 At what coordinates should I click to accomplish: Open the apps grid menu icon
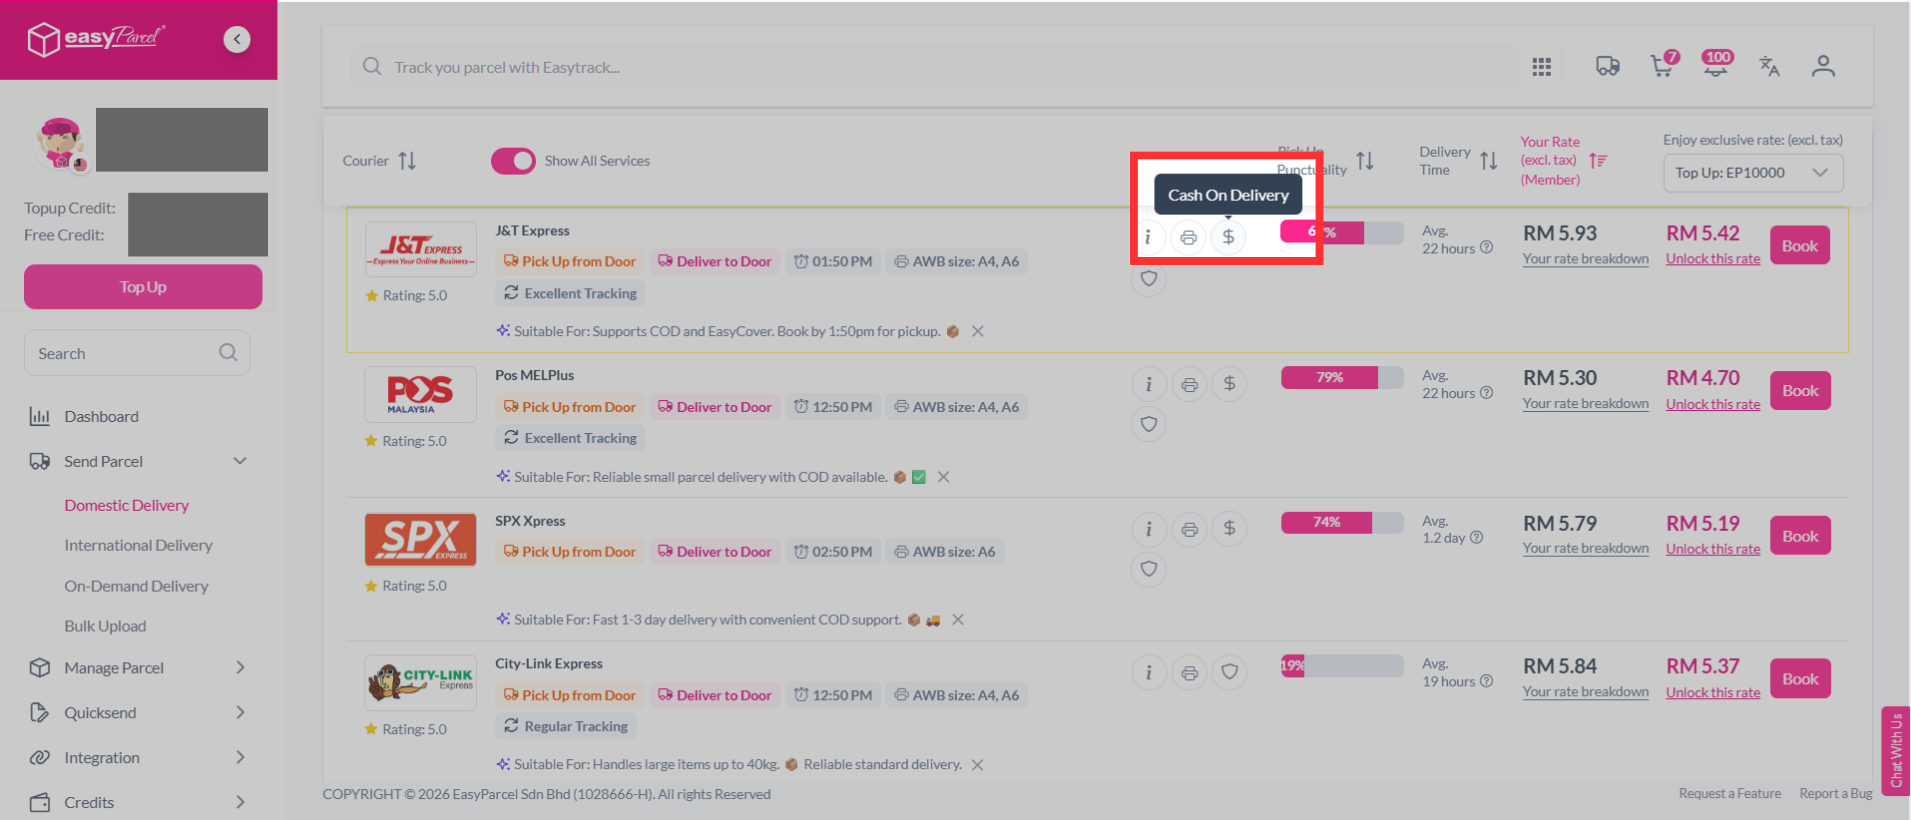click(x=1541, y=67)
